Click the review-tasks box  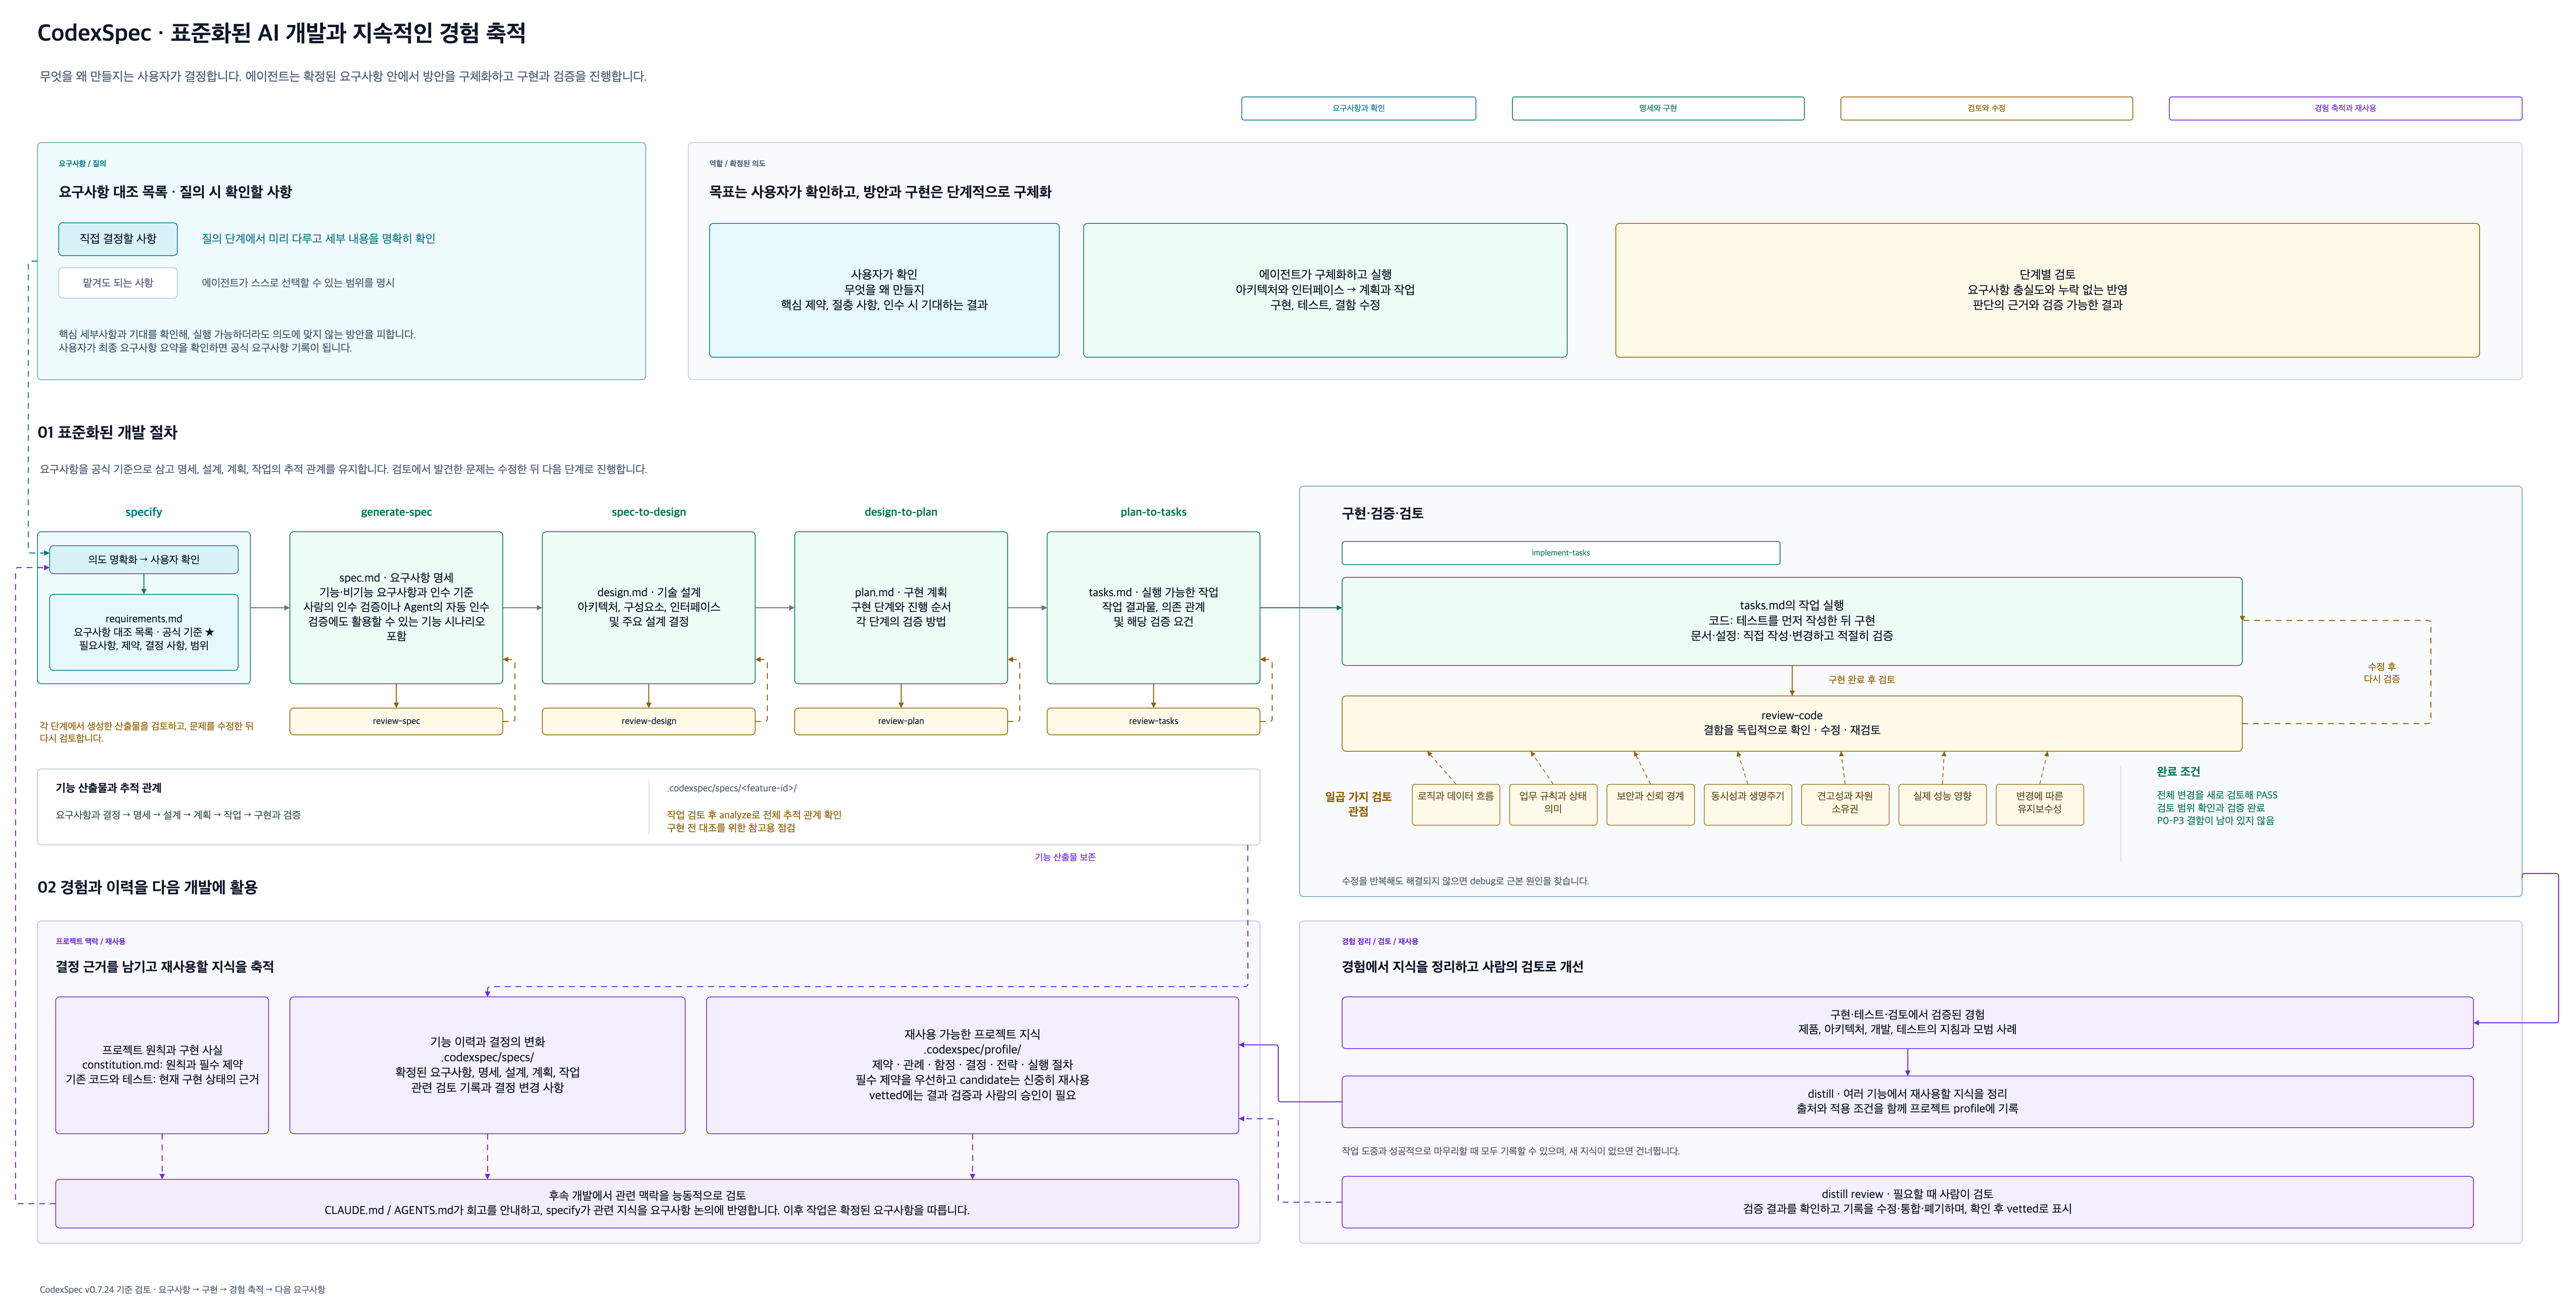(x=1153, y=722)
